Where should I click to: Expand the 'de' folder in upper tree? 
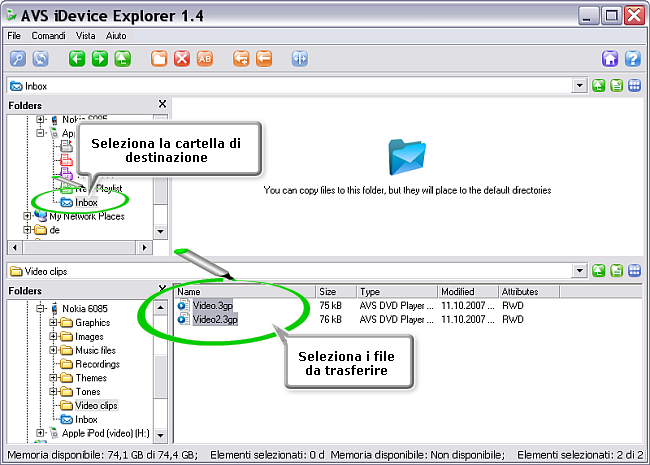tap(27, 230)
